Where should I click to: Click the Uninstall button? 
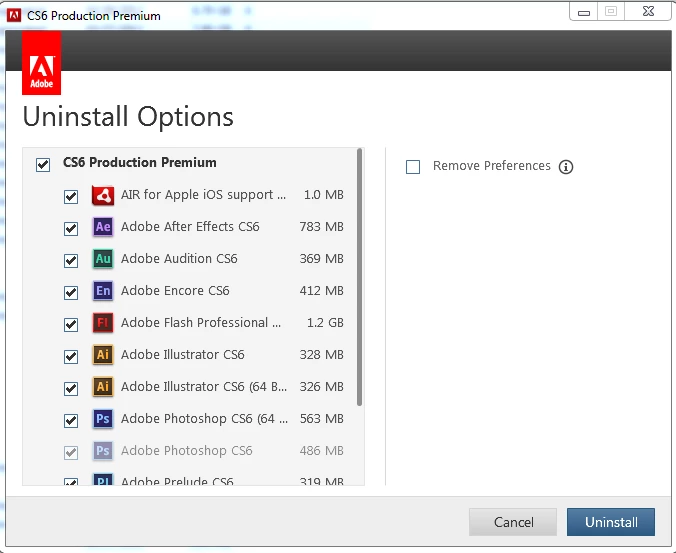pos(611,522)
